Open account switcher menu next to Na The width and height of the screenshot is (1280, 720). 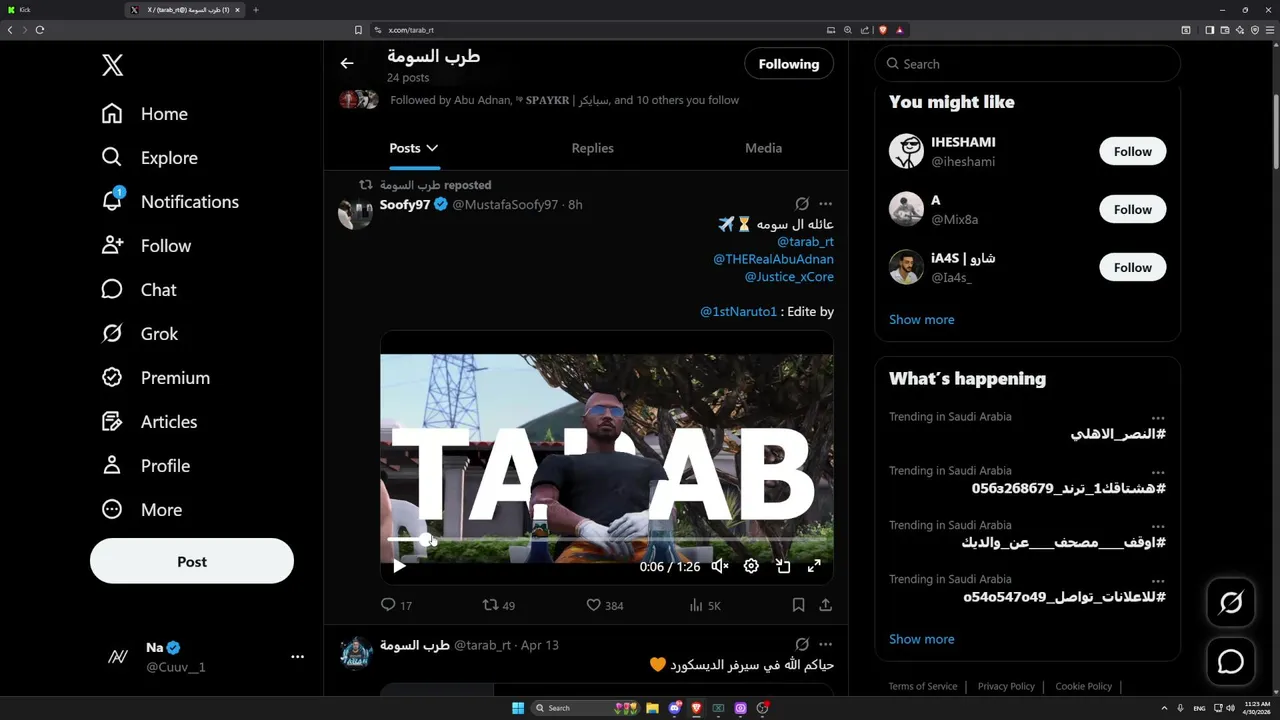click(297, 657)
